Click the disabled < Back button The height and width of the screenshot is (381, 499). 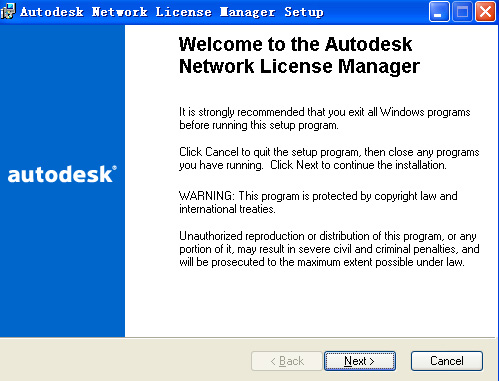pyautogui.click(x=287, y=361)
